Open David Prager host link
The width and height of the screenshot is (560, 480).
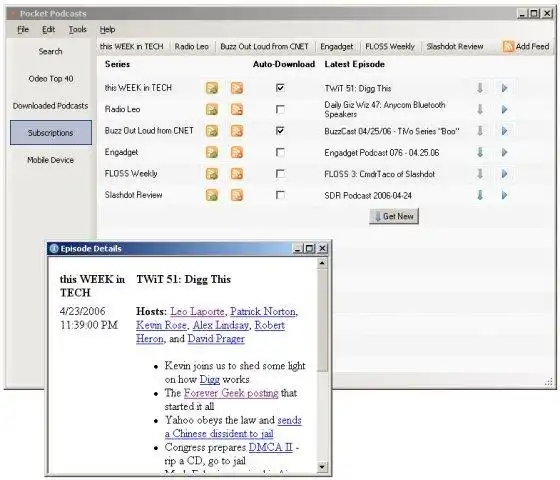[216, 339]
